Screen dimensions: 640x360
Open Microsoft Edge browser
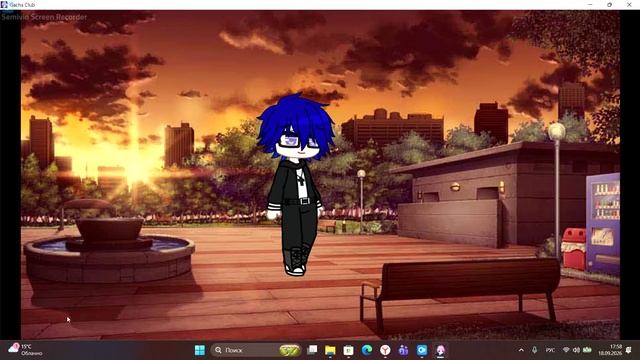tap(367, 350)
